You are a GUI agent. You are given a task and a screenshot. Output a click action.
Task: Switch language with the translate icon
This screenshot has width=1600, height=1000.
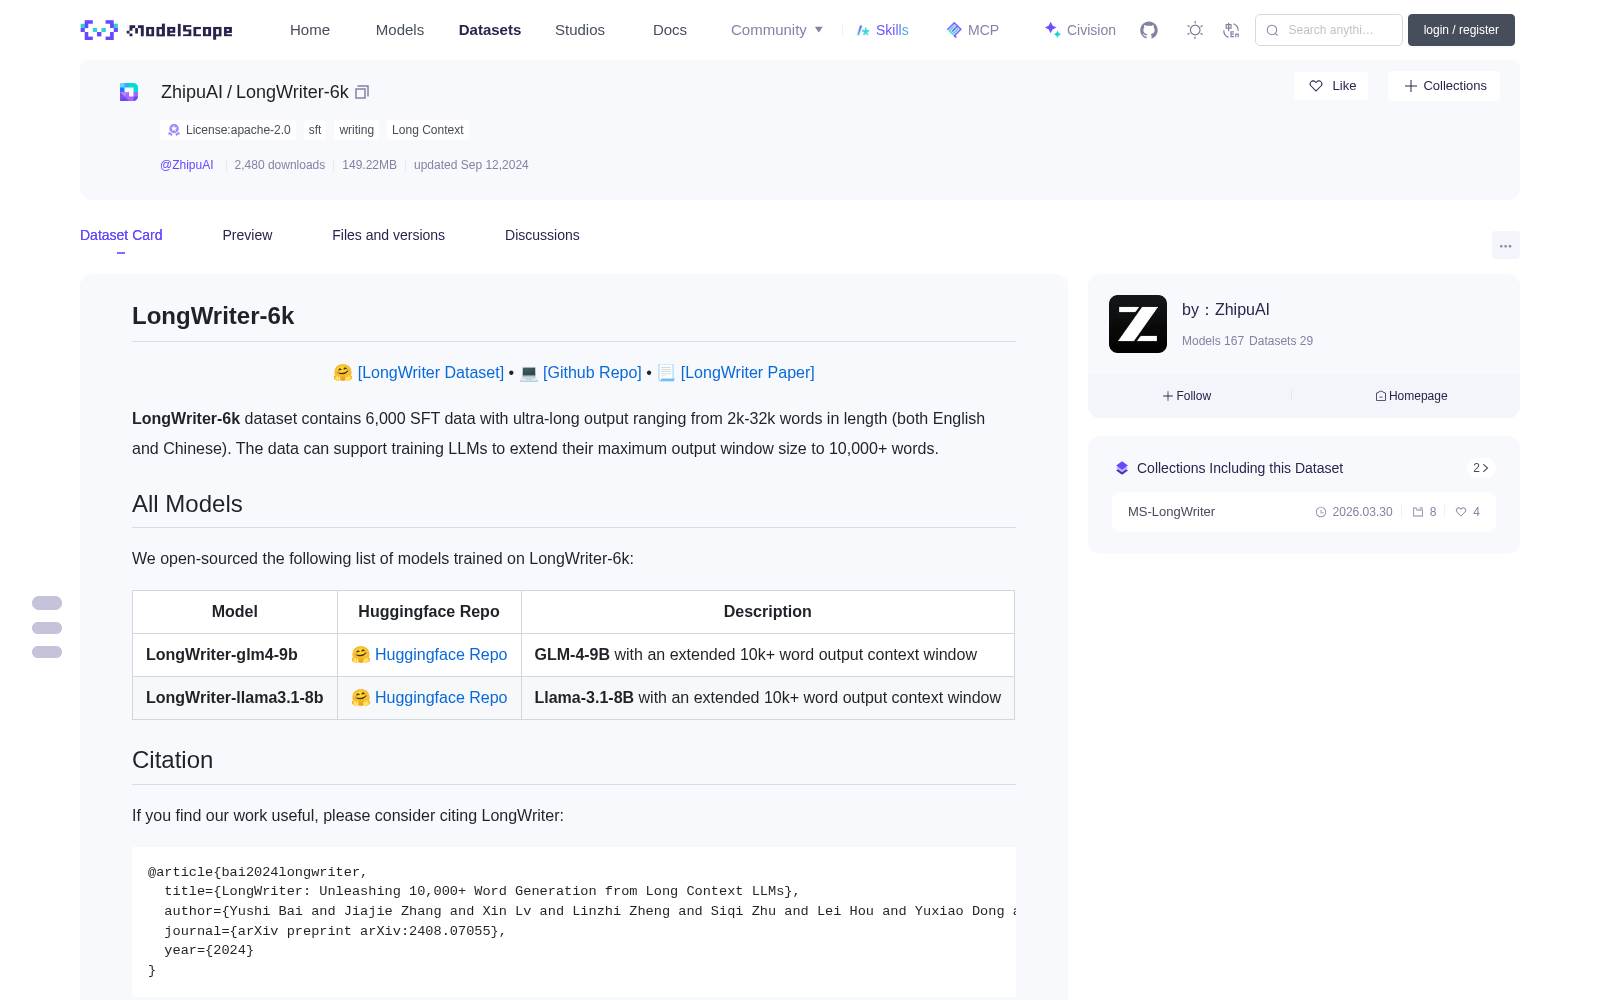[x=1231, y=30]
